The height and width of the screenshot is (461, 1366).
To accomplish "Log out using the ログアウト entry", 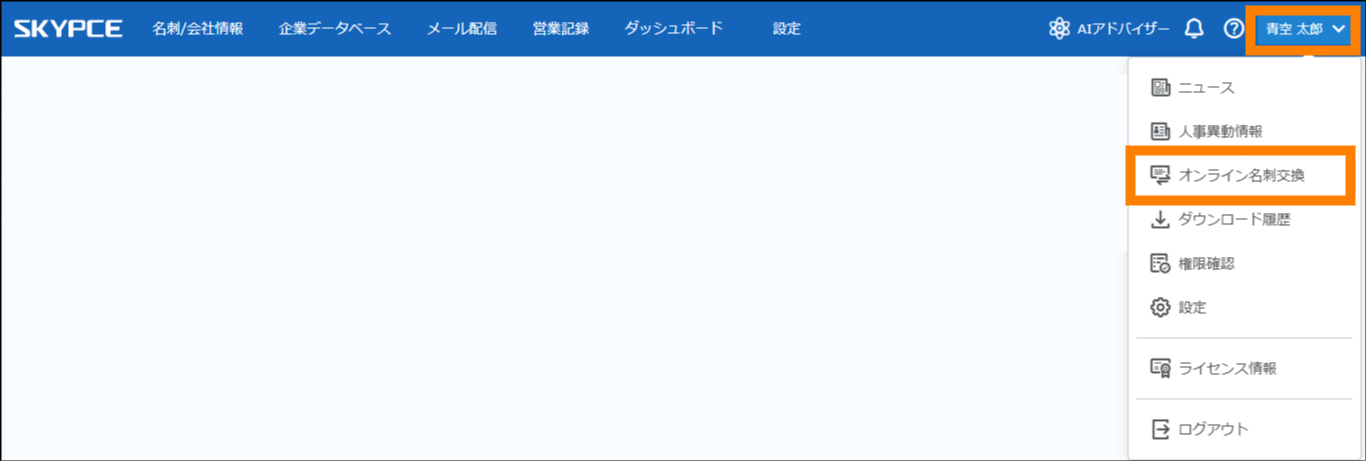I will pos(1213,429).
